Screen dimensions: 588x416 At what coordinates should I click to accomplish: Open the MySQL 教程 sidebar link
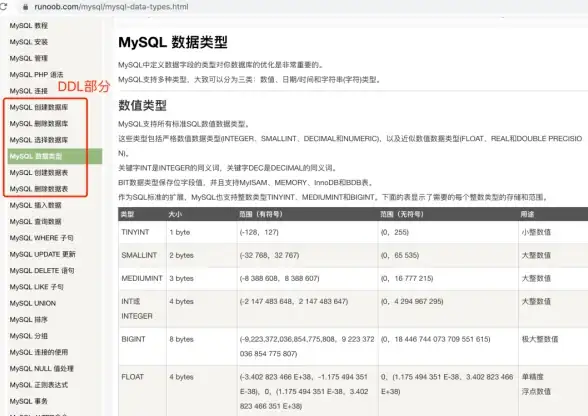pos(28,26)
